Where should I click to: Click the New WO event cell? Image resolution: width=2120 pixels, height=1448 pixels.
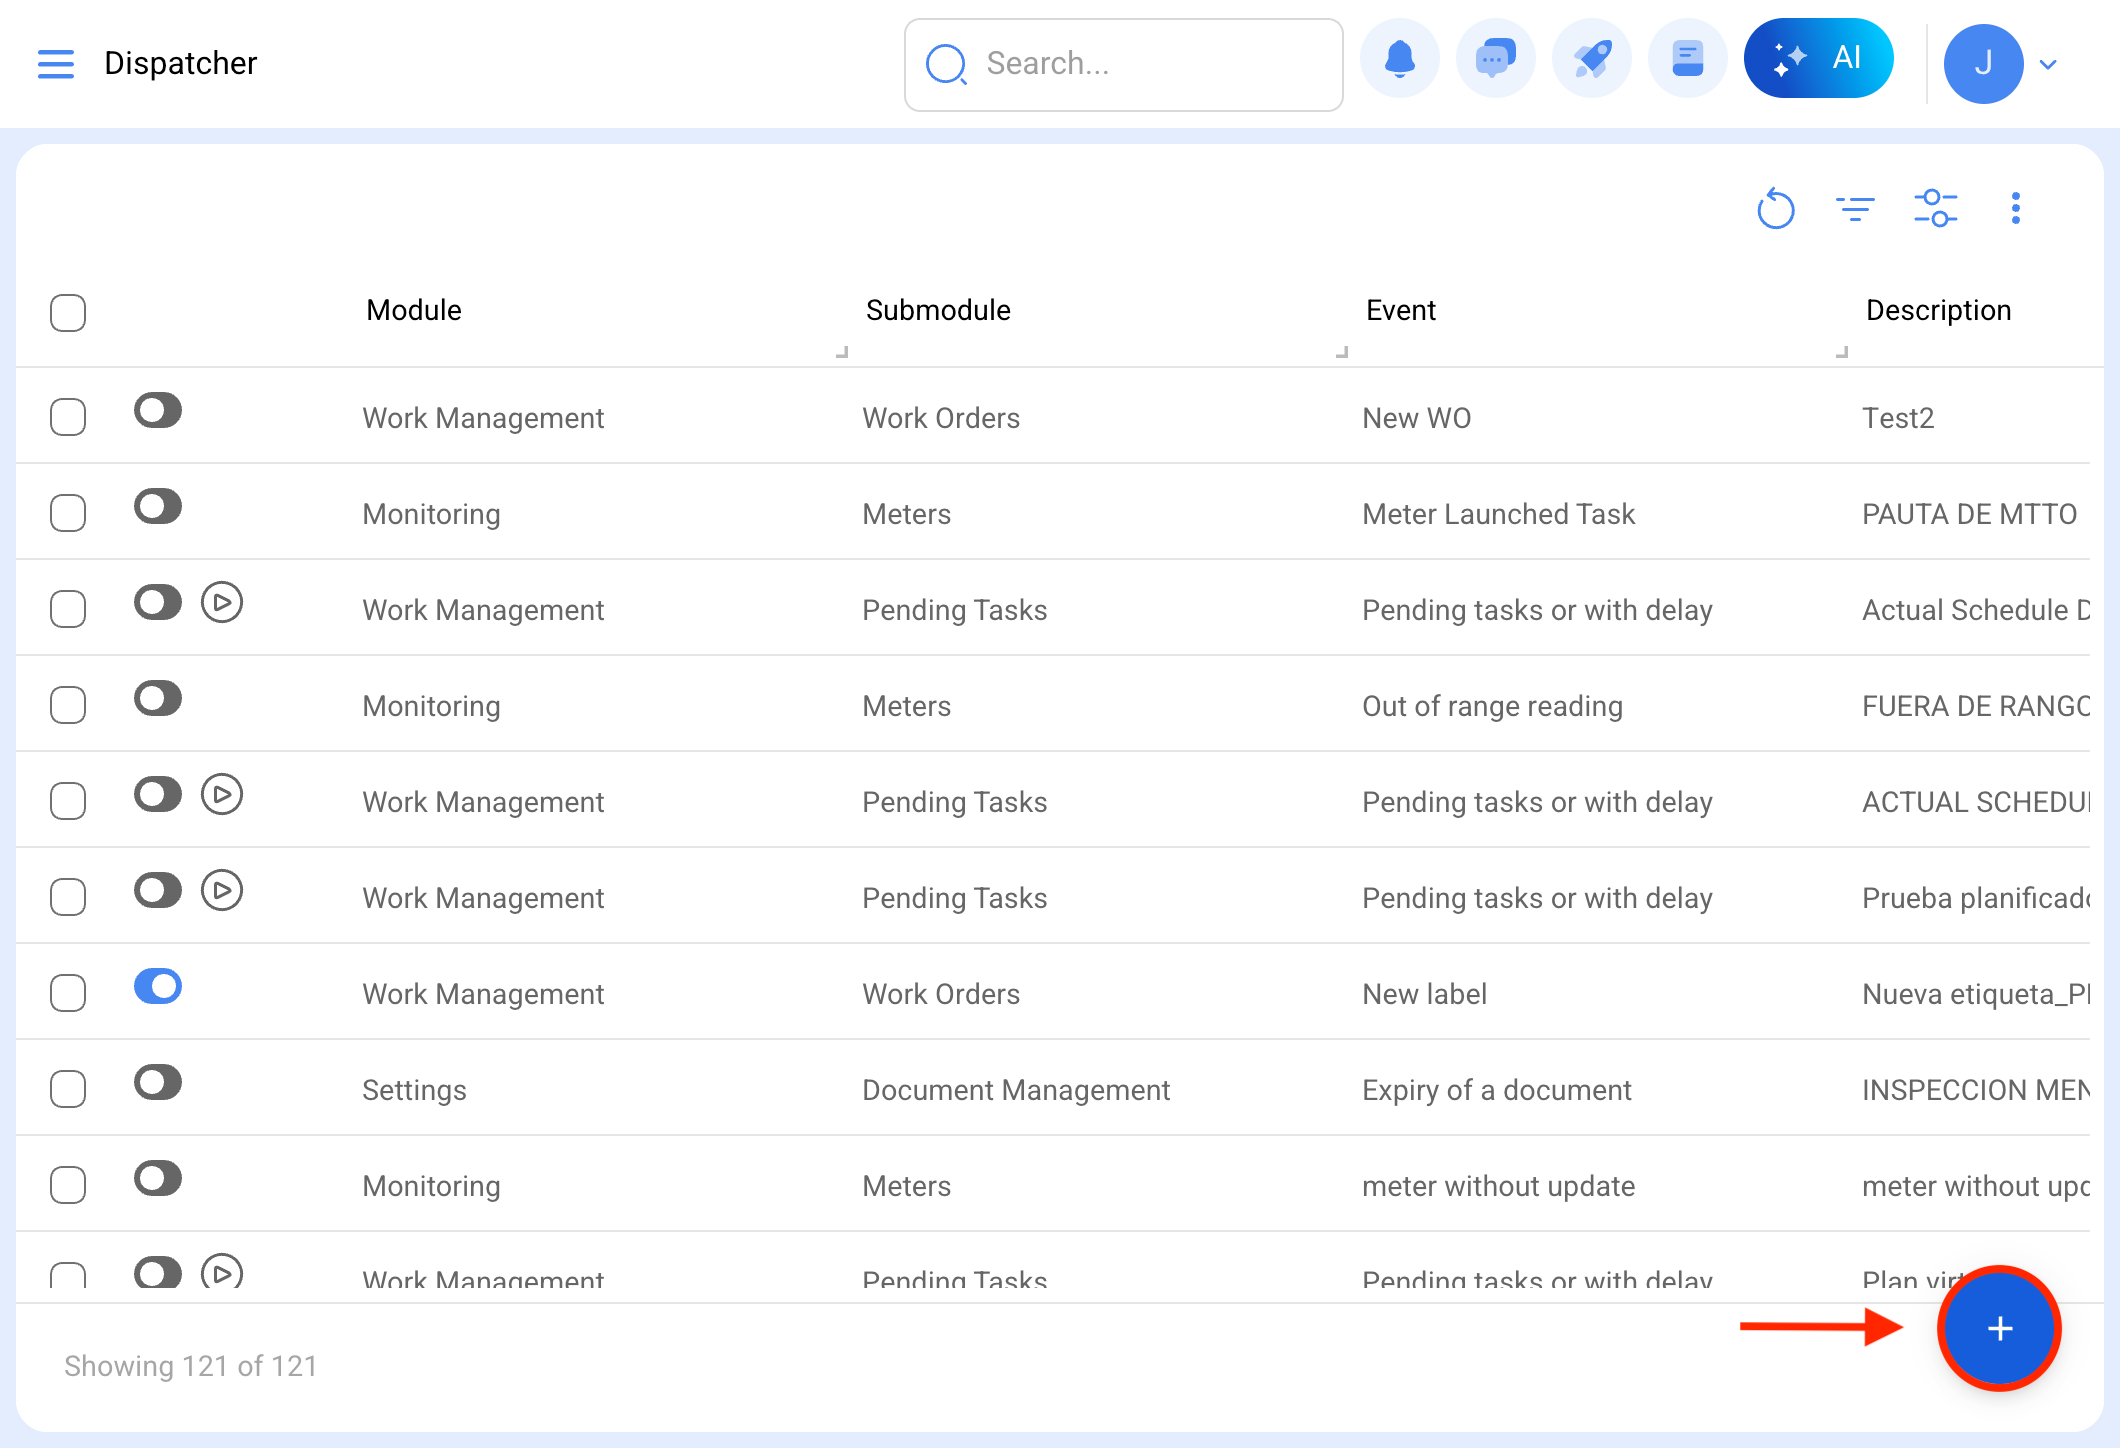pyautogui.click(x=1416, y=418)
